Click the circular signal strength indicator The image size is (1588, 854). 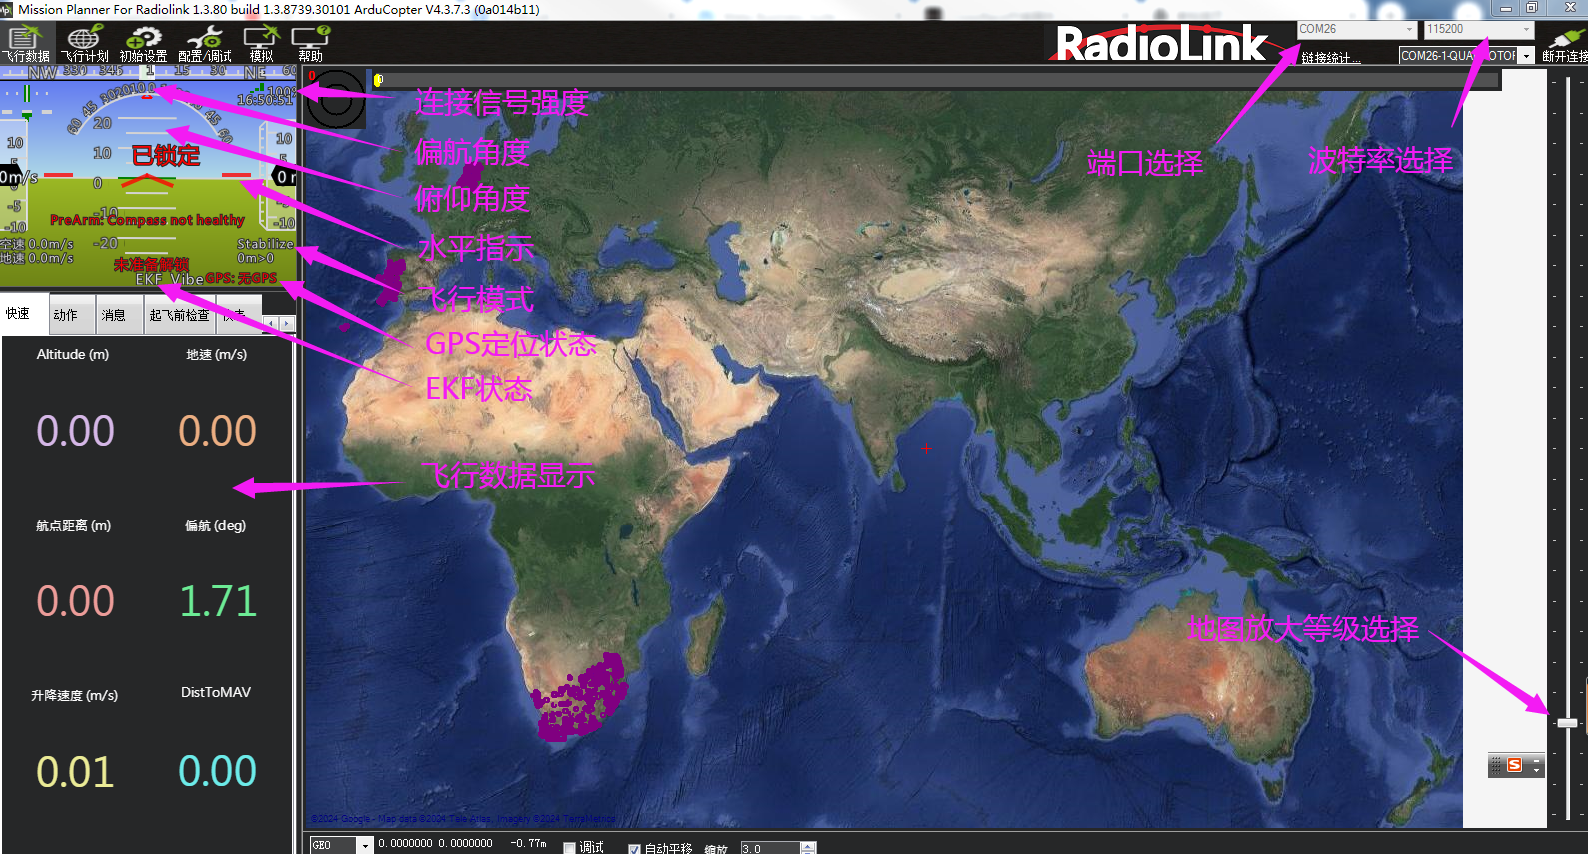[336, 98]
